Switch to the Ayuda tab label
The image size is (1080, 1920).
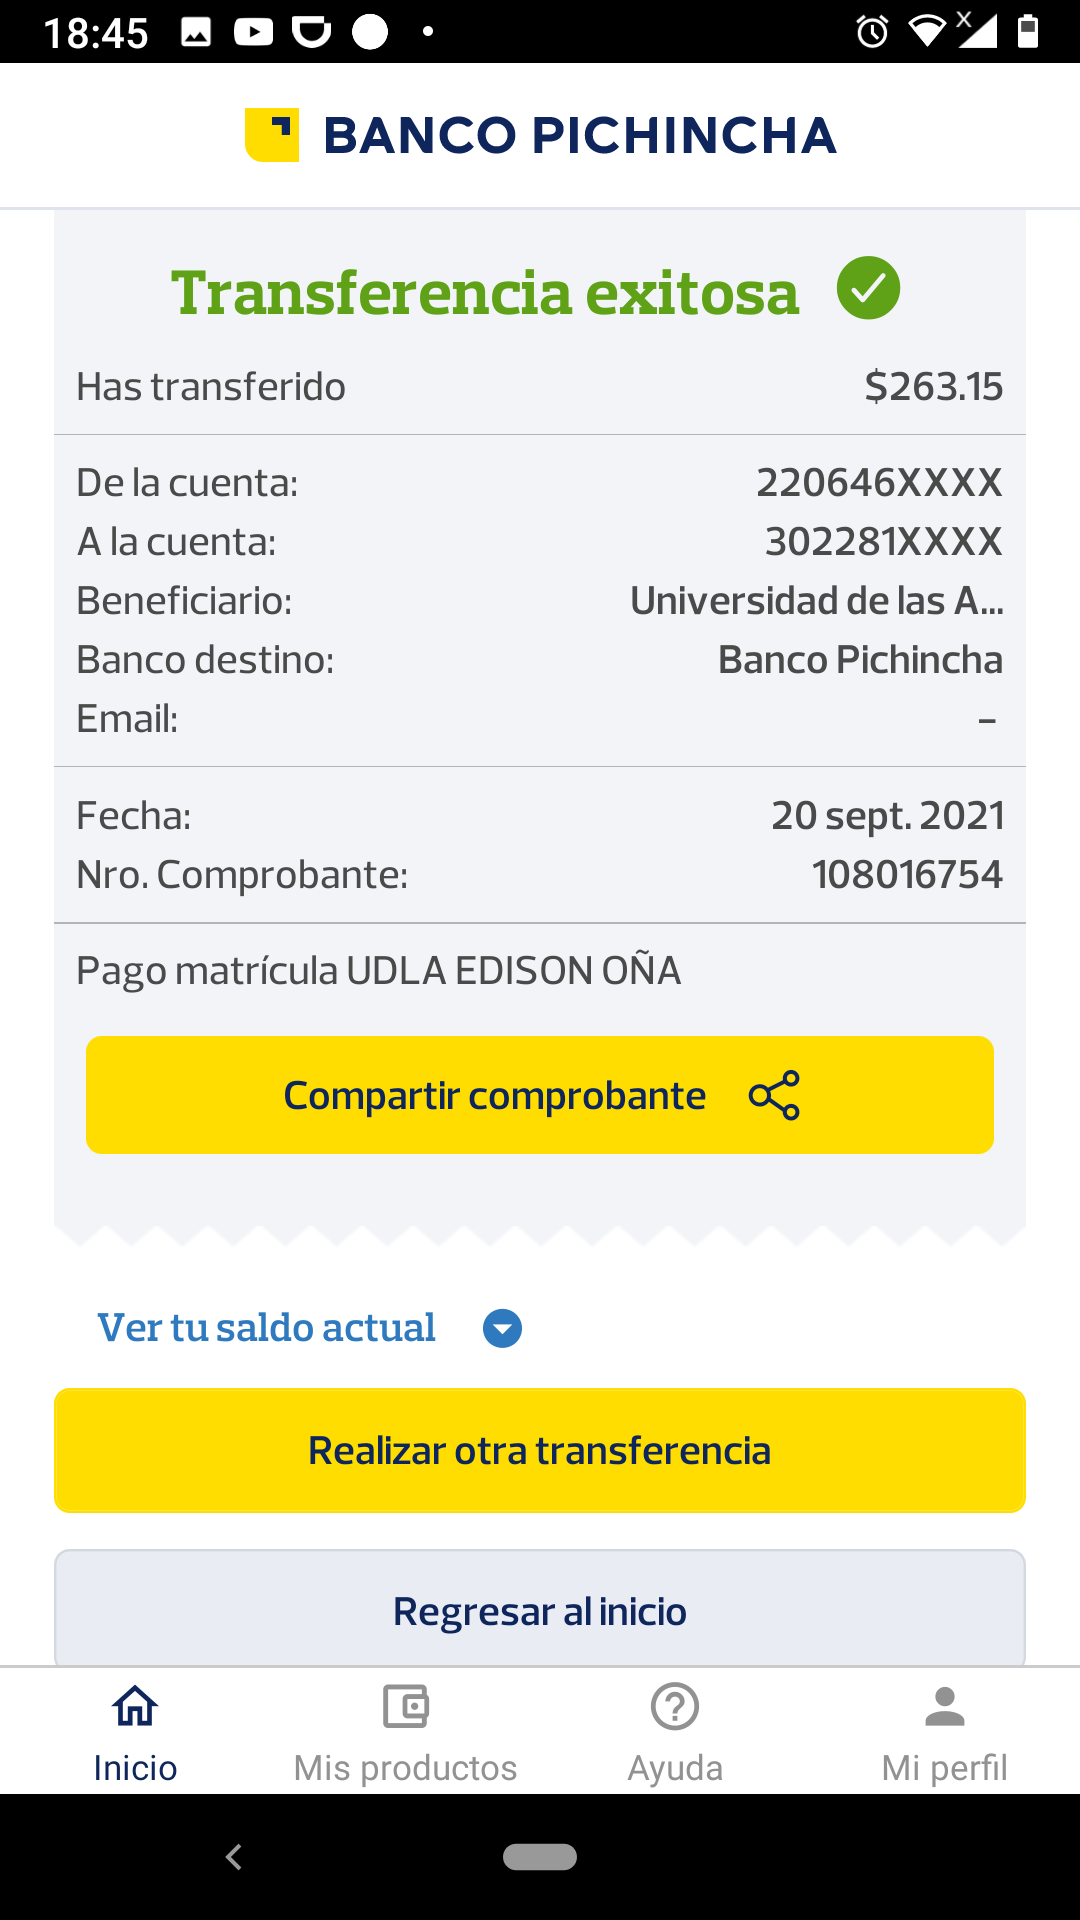pos(675,1768)
